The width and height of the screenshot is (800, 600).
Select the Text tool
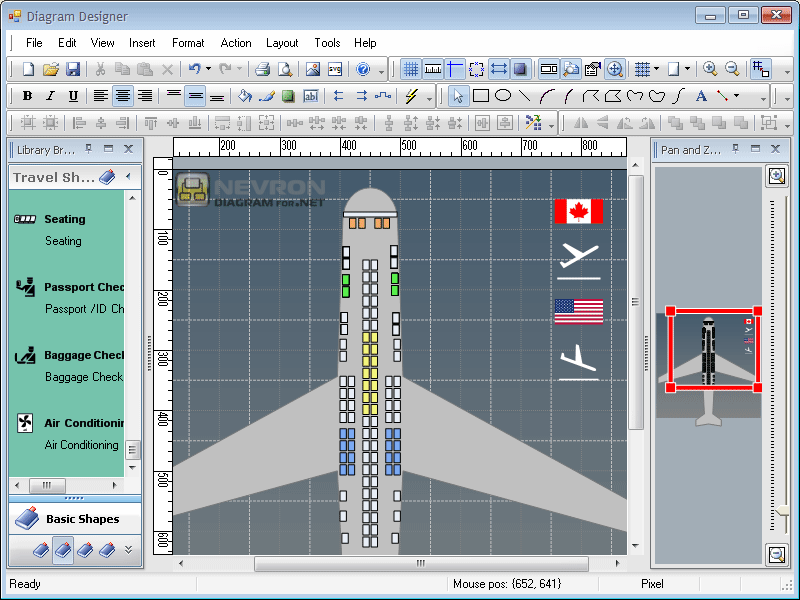pyautogui.click(x=700, y=95)
